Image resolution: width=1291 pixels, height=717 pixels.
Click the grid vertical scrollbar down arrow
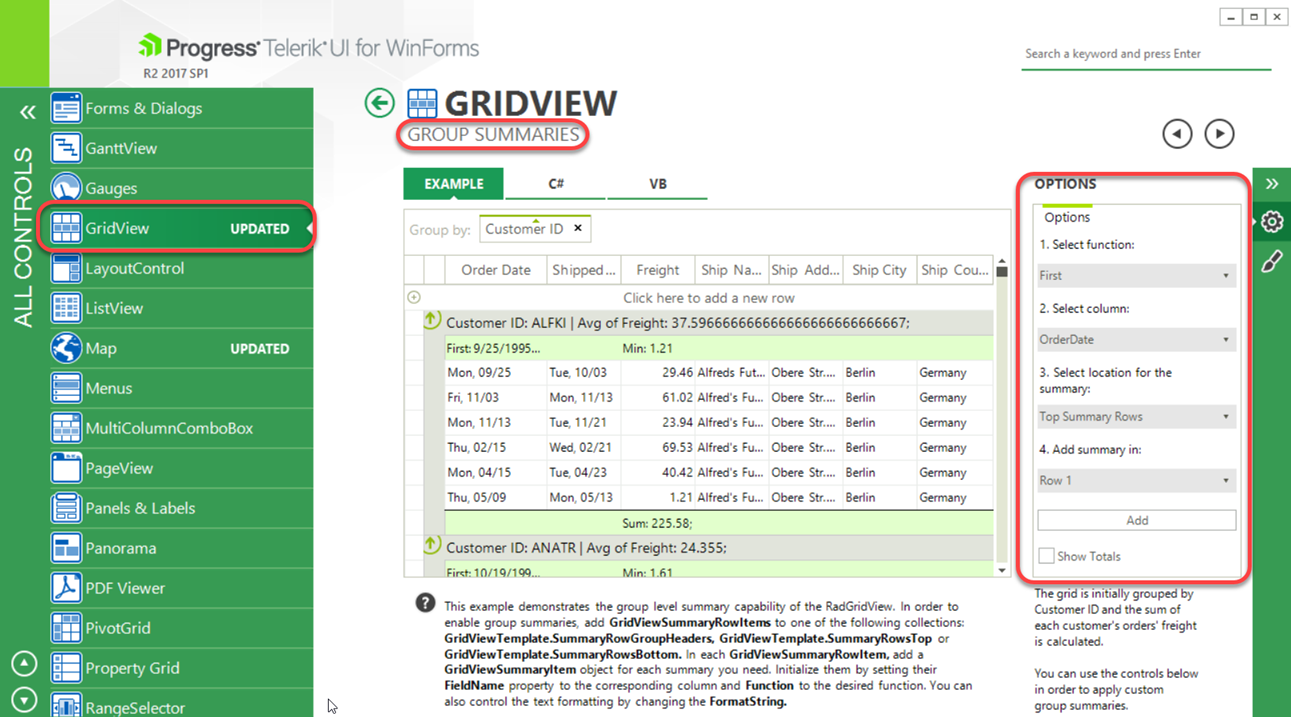[x=1002, y=570]
